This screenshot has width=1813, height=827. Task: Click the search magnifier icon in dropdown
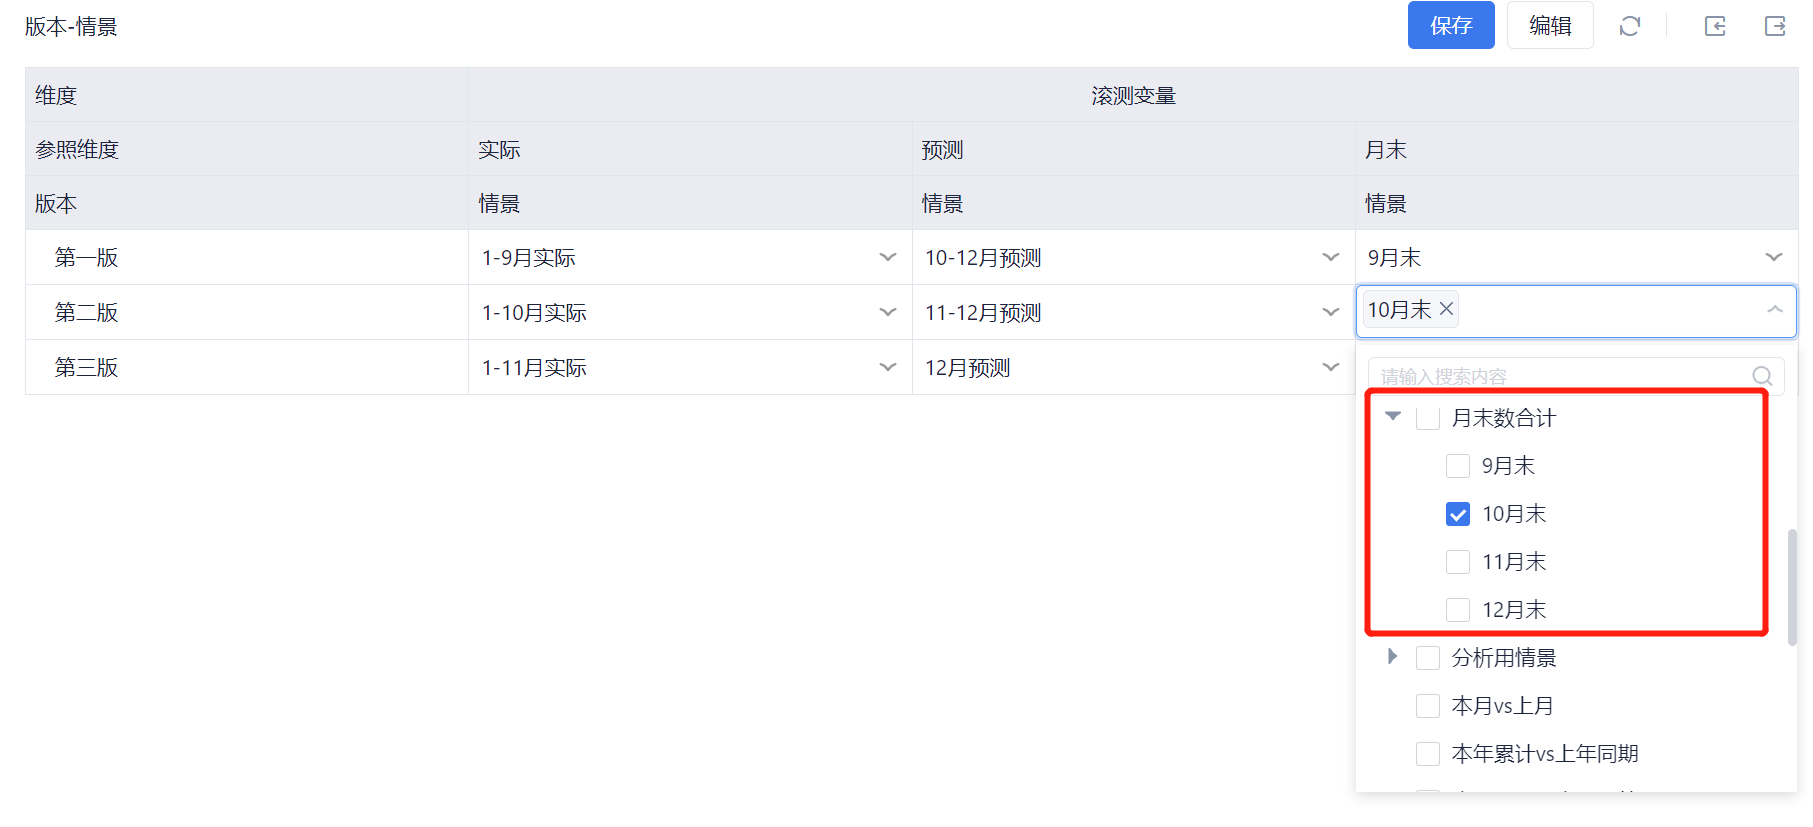(x=1762, y=376)
